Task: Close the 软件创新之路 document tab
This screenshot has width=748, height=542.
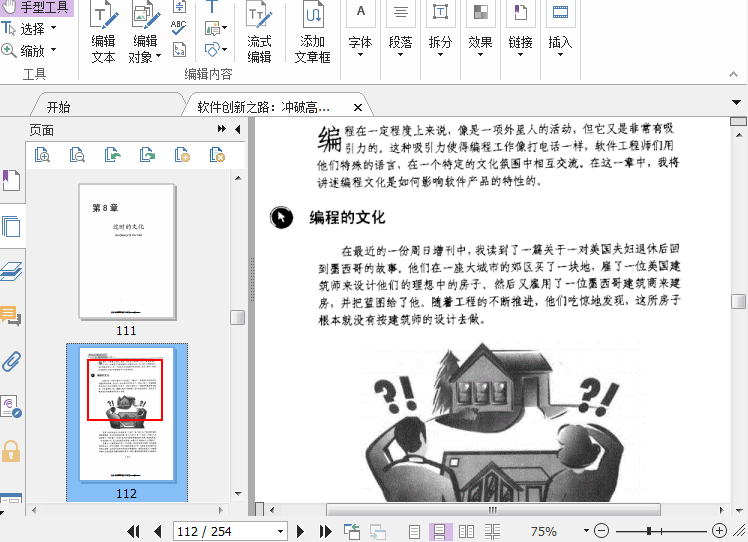Action: point(357,107)
